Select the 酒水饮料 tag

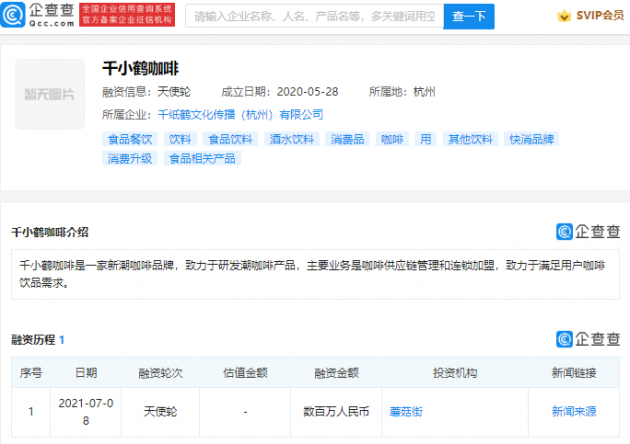(x=292, y=139)
